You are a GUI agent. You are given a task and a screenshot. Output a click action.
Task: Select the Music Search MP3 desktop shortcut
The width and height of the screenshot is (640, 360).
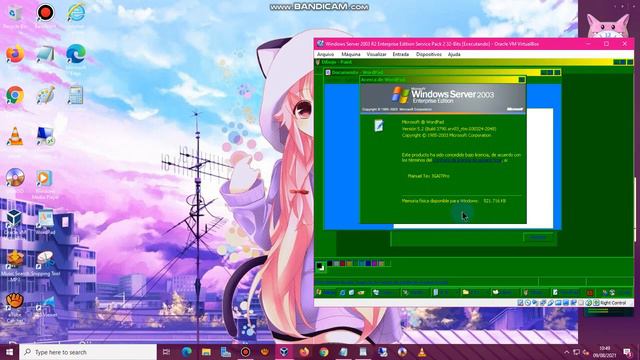(x=15, y=265)
